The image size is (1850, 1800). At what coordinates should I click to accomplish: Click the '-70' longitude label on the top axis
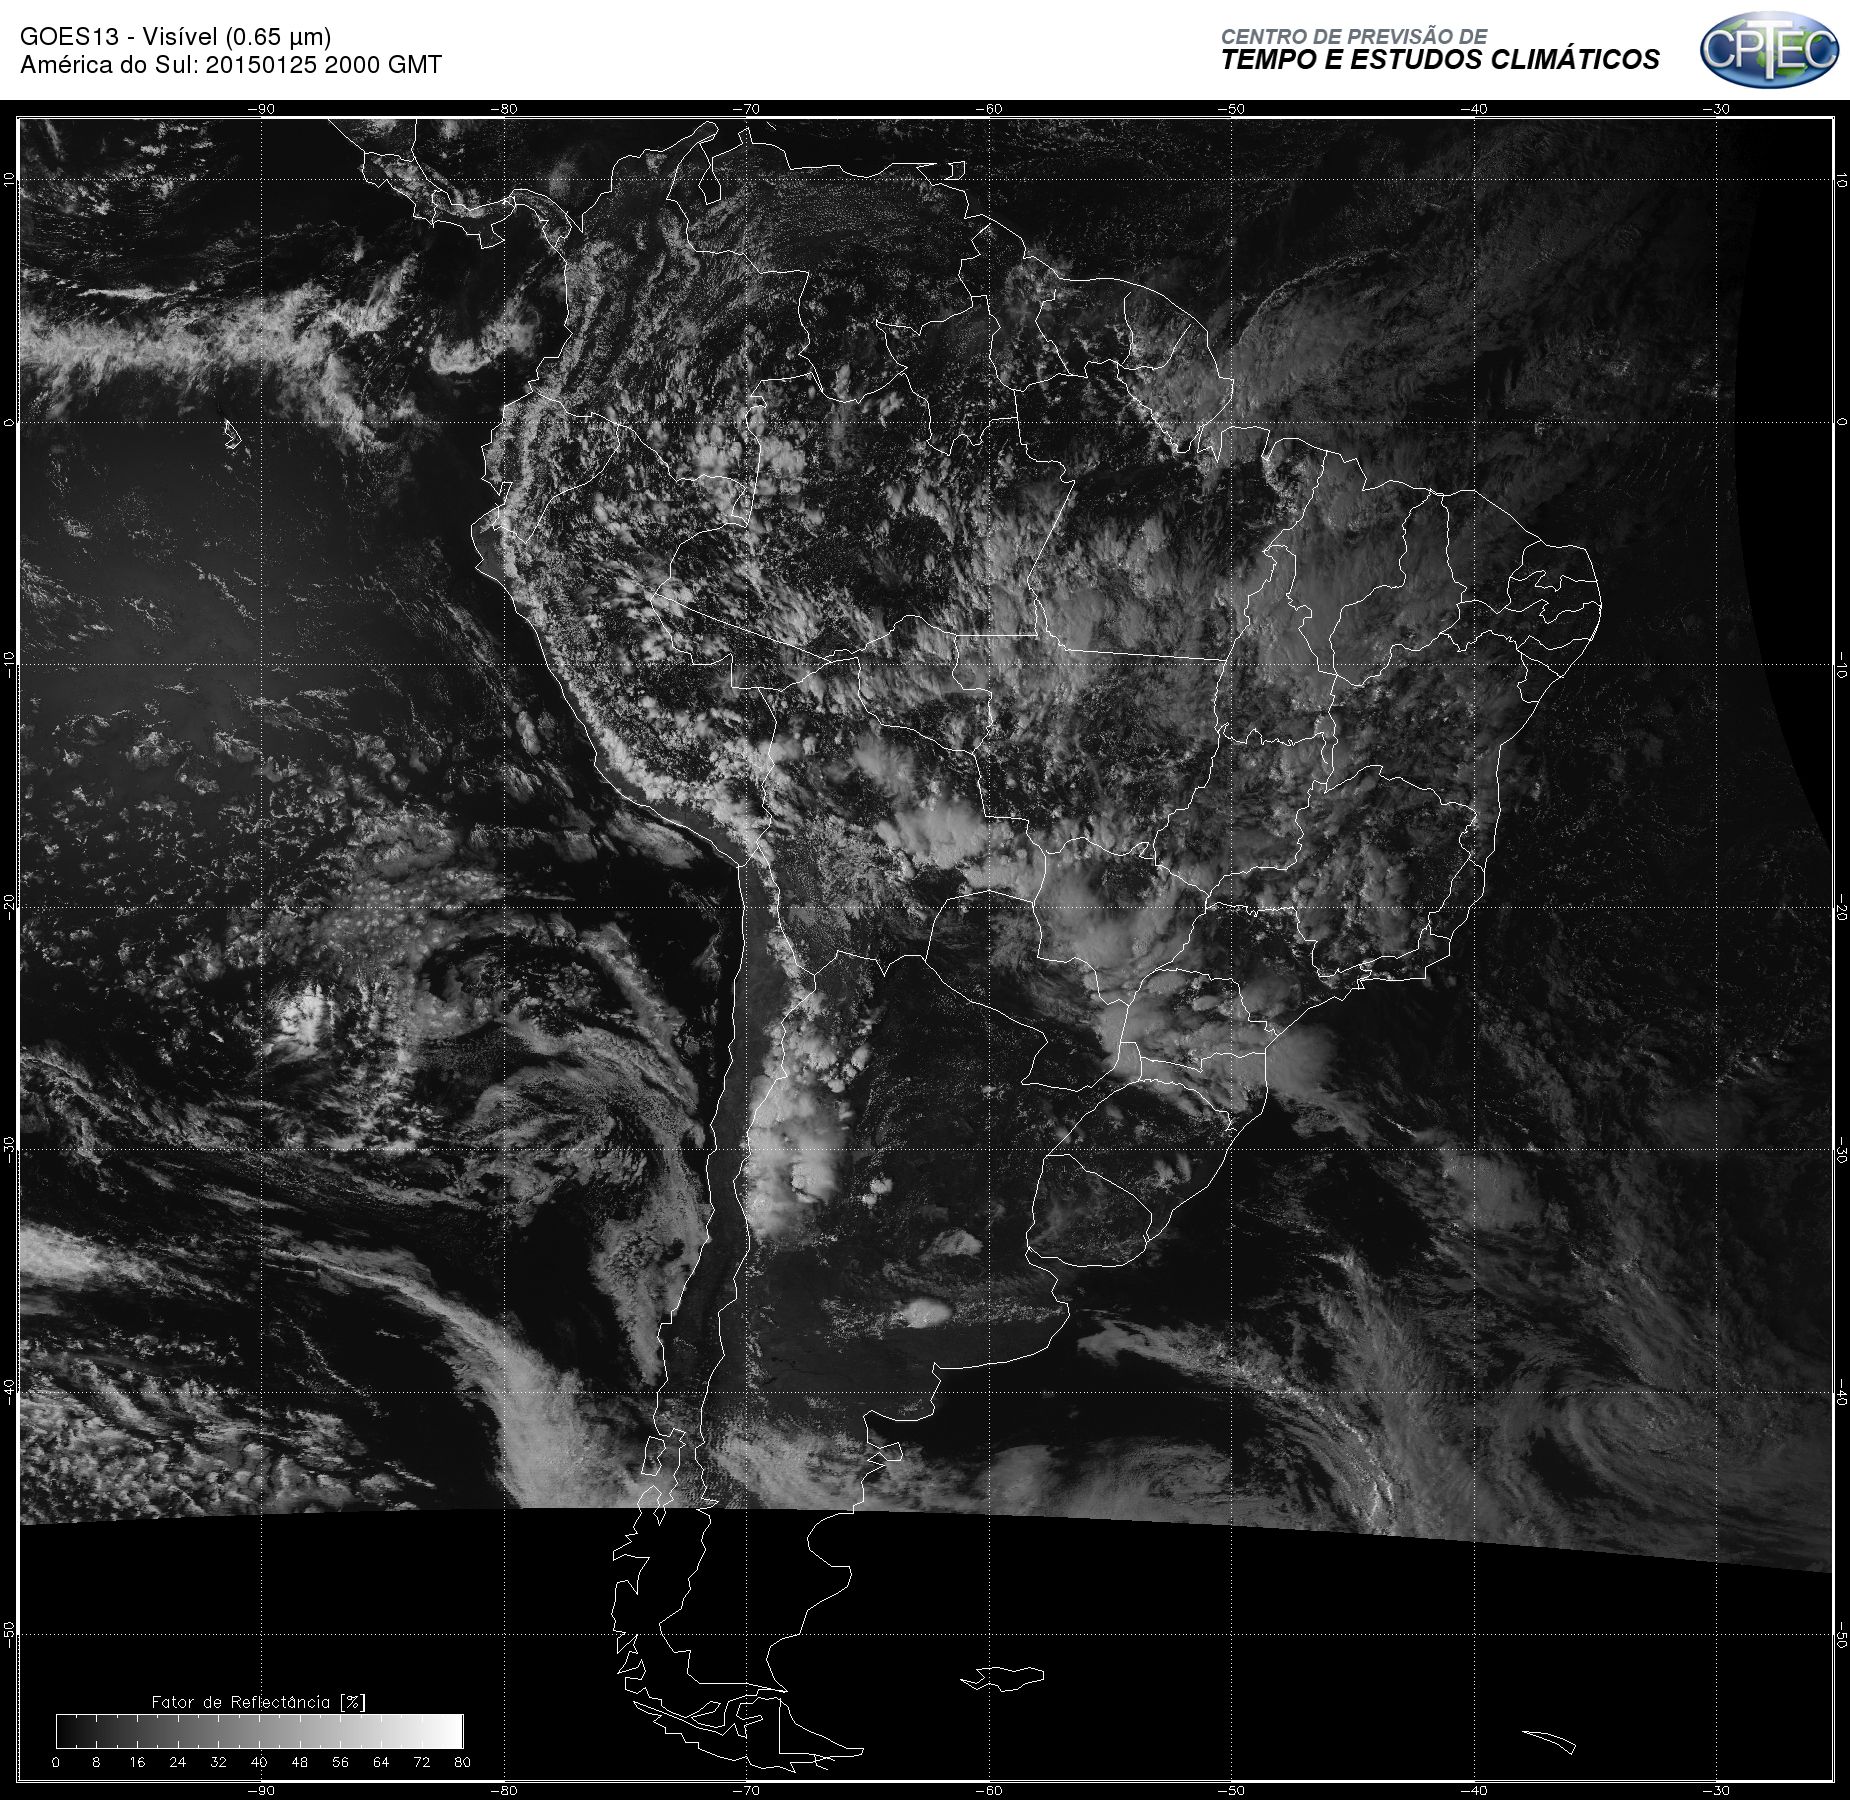click(746, 109)
